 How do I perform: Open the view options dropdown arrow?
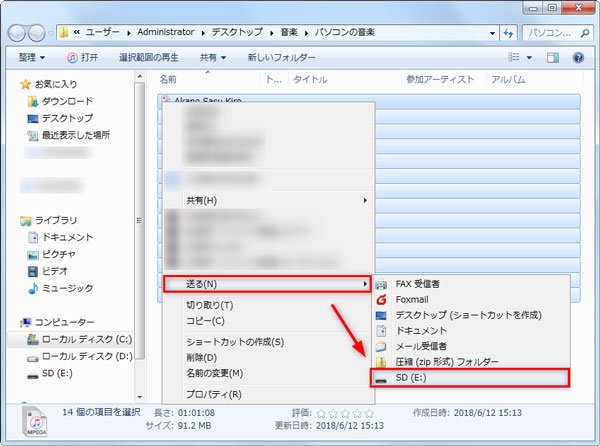point(529,58)
